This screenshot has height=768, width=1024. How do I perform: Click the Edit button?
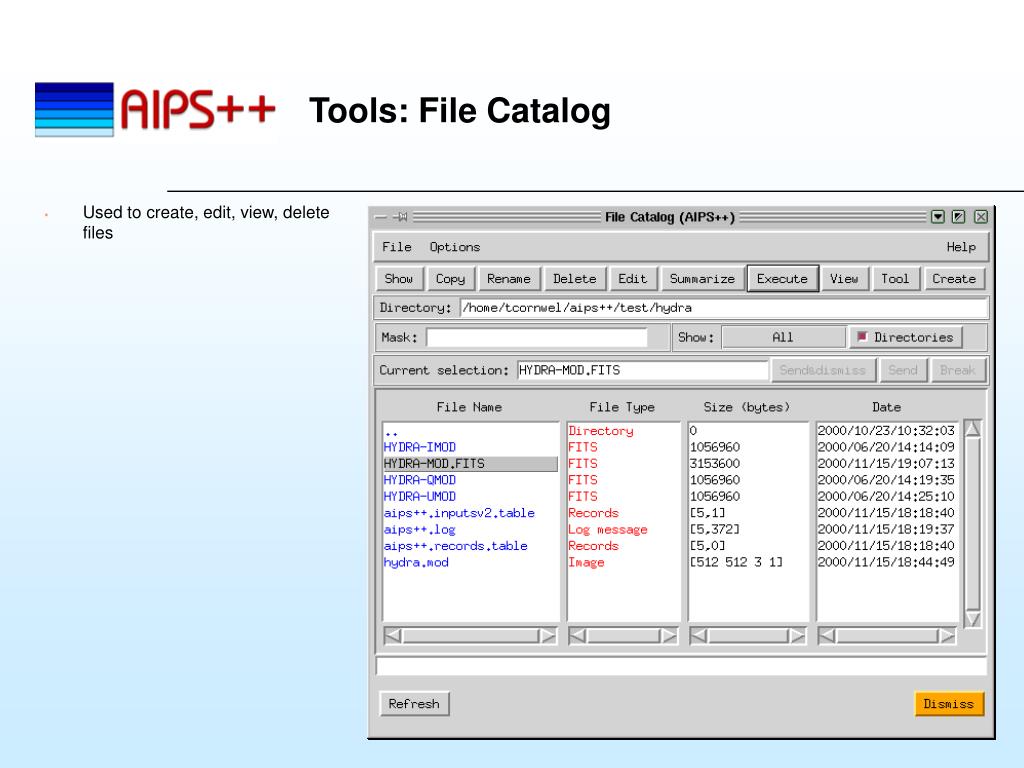pyautogui.click(x=633, y=279)
